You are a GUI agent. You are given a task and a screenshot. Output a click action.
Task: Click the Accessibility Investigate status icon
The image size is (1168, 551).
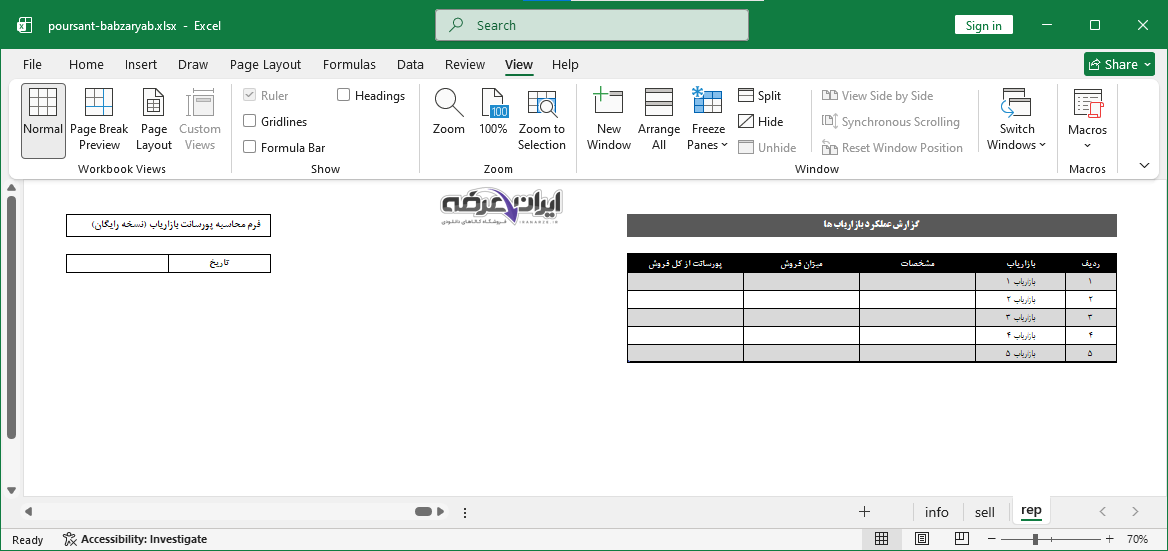(x=69, y=539)
